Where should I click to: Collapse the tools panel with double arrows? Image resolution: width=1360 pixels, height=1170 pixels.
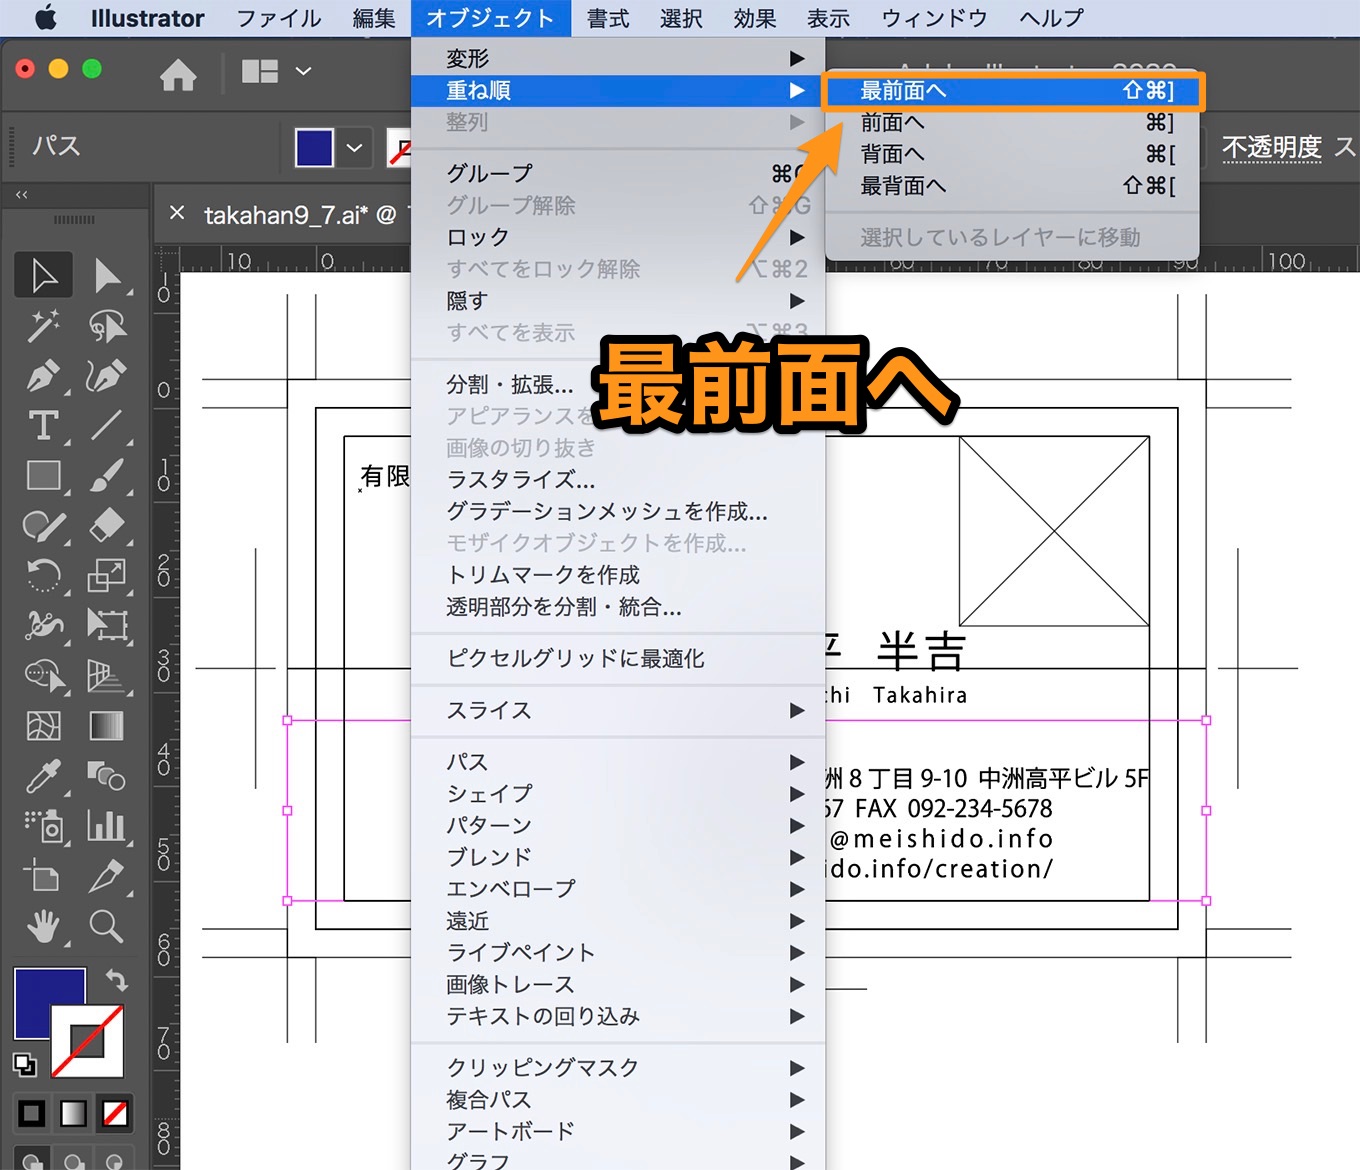21,195
